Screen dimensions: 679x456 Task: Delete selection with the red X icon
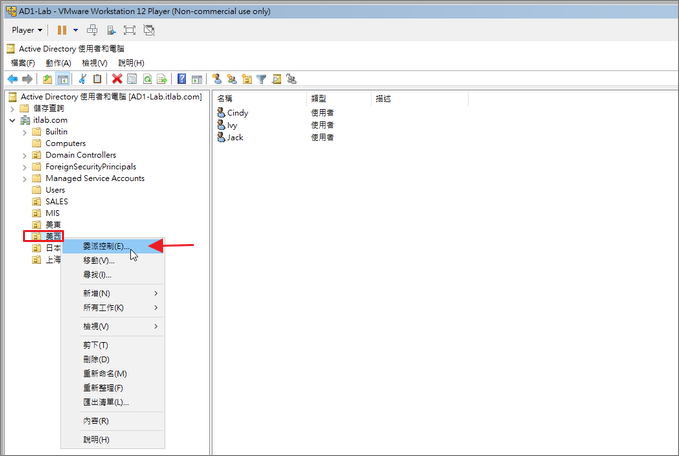[x=117, y=79]
